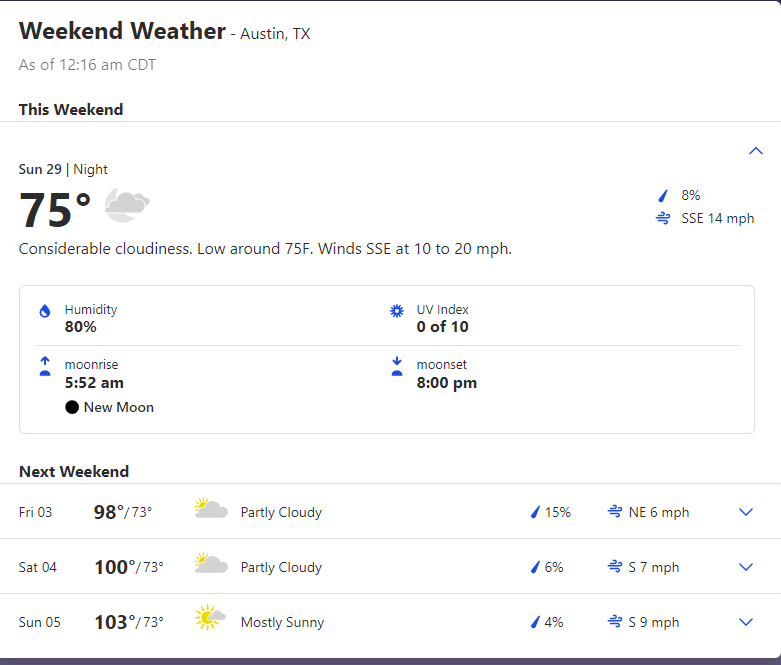
Task: Click the Humidity droplet icon
Action: coord(44,311)
